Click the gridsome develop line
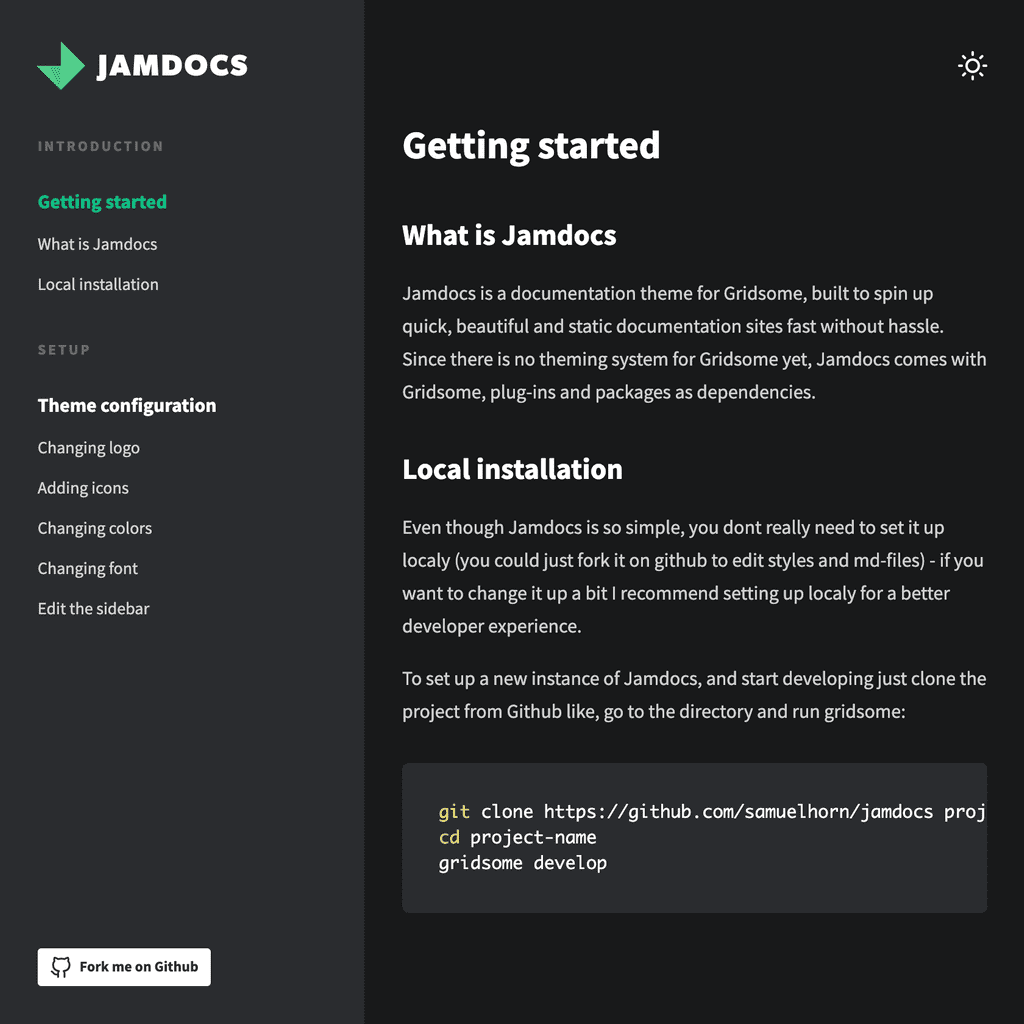1024x1024 pixels. point(523,862)
